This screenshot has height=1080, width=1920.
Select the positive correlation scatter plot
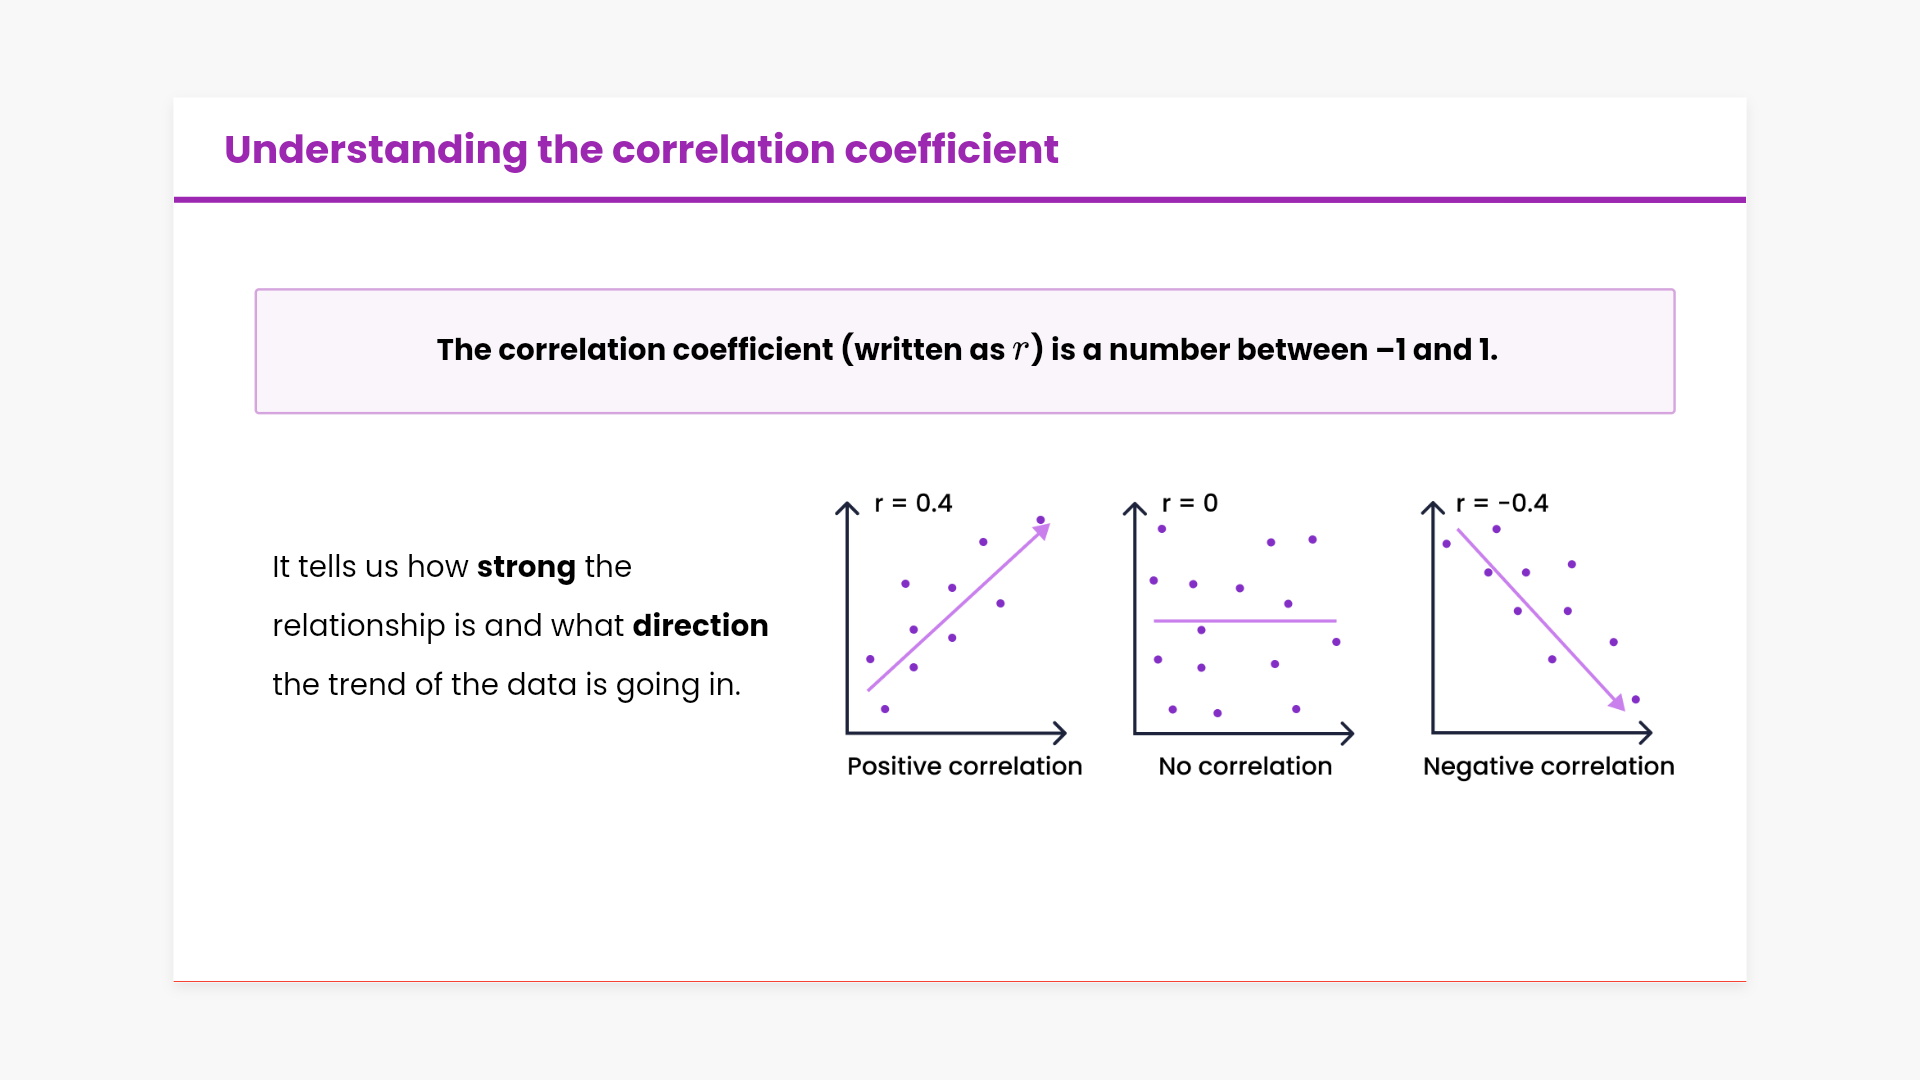pos(955,620)
